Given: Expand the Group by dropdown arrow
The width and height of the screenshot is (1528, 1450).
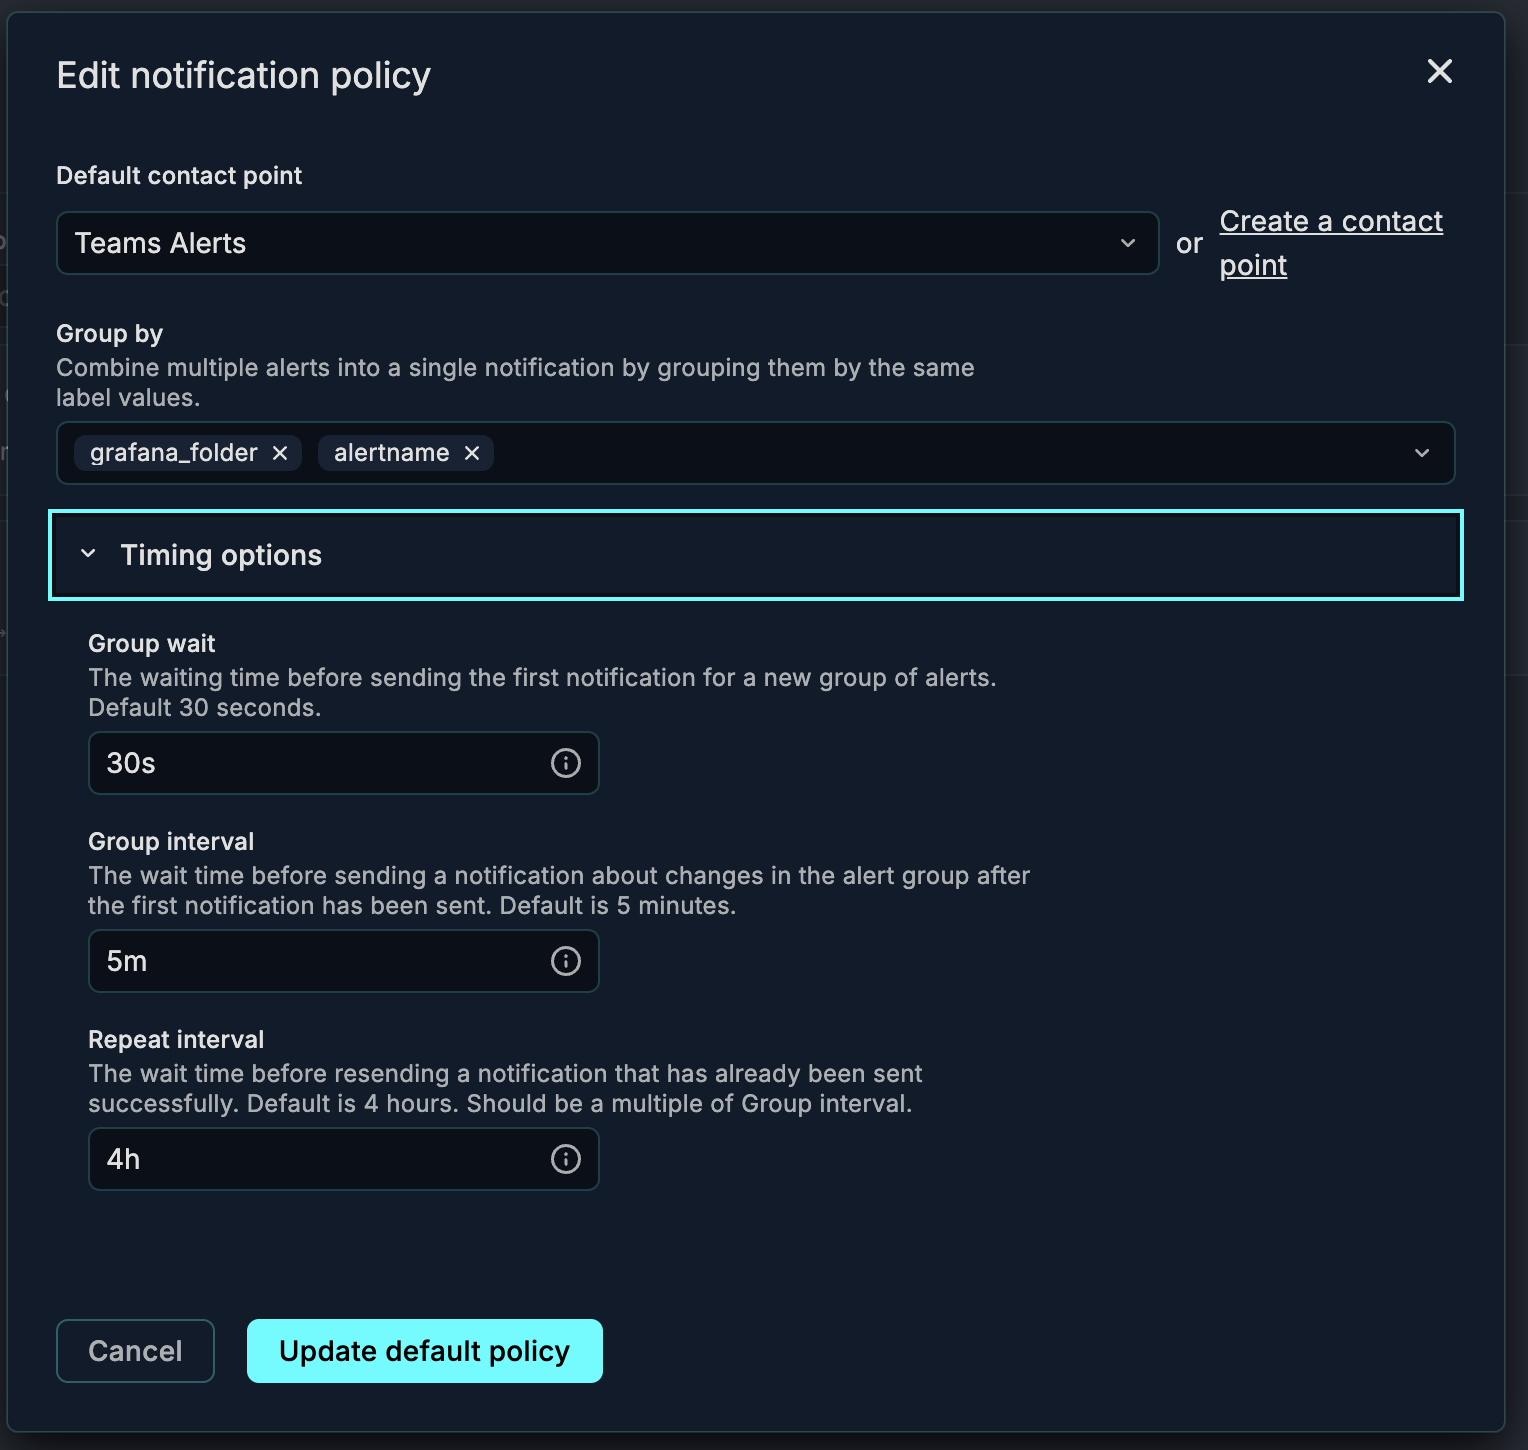Looking at the screenshot, I should coord(1422,453).
